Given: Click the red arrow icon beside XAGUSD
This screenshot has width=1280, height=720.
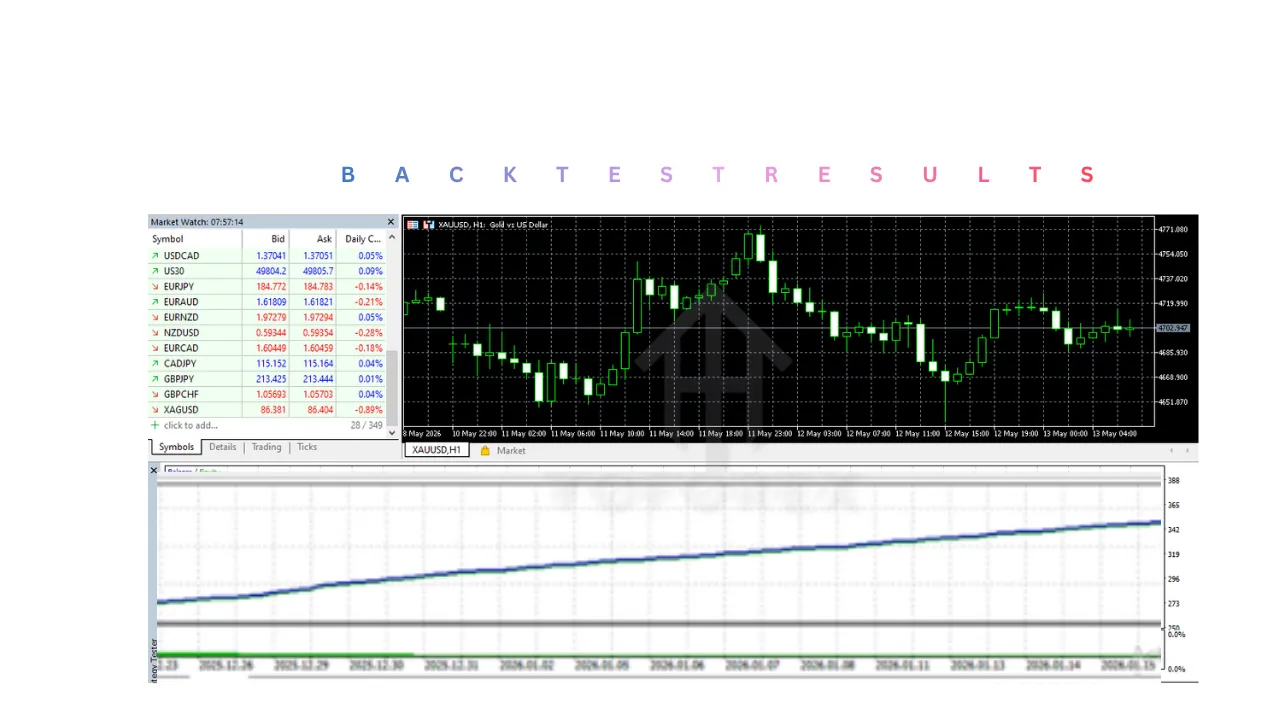Looking at the screenshot, I should point(155,410).
